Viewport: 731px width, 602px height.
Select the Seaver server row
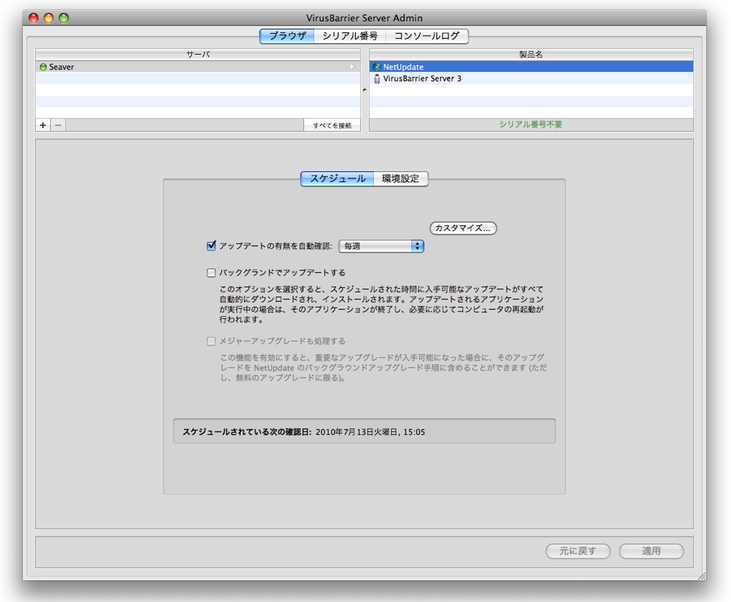198,67
